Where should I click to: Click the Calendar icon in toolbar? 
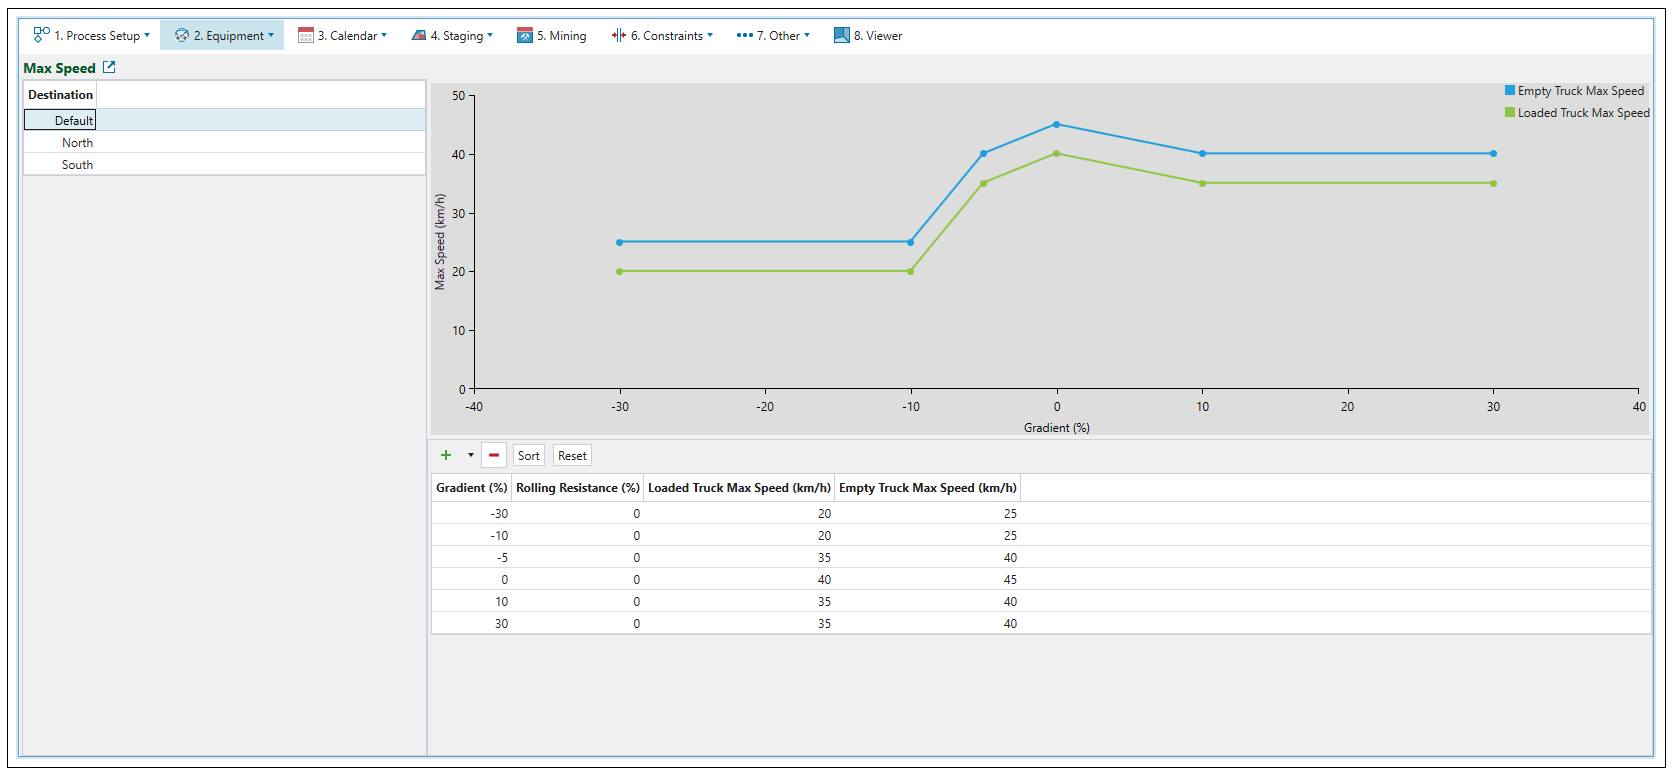coord(306,35)
